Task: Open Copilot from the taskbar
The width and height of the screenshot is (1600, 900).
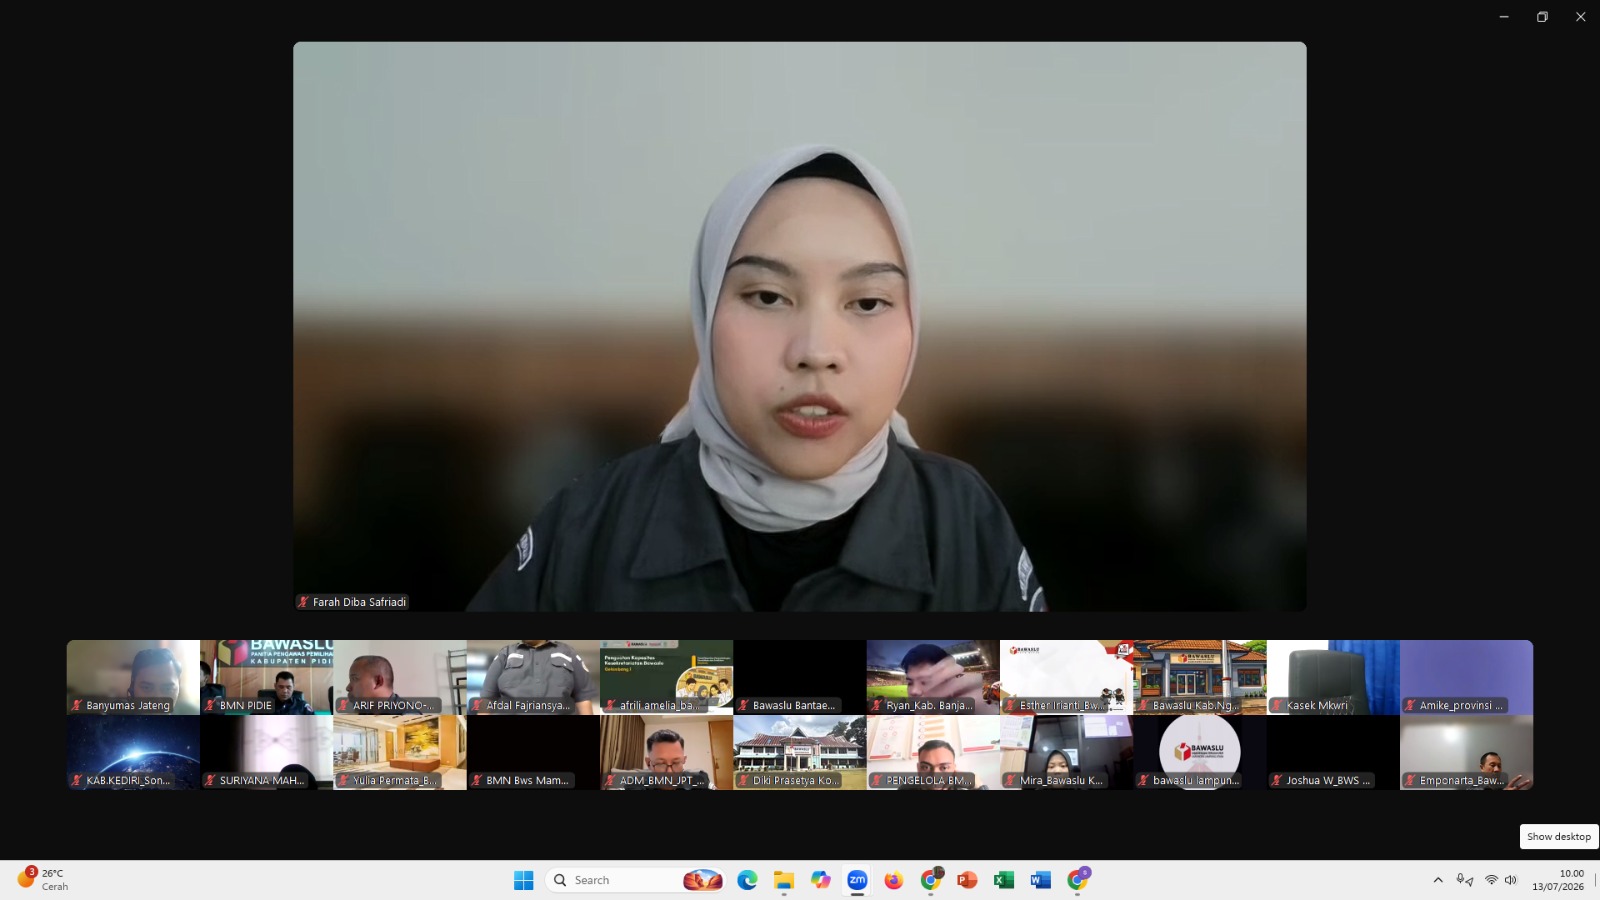Action: click(x=821, y=880)
